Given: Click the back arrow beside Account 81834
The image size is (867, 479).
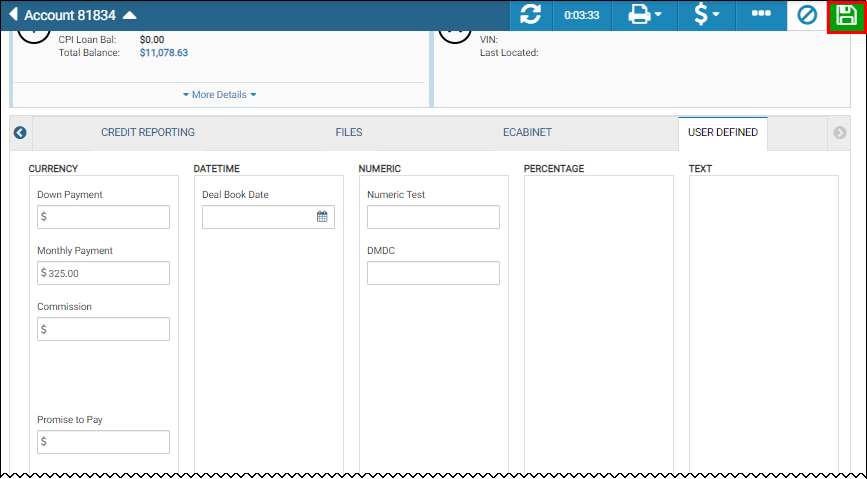Looking at the screenshot, I should [13, 15].
